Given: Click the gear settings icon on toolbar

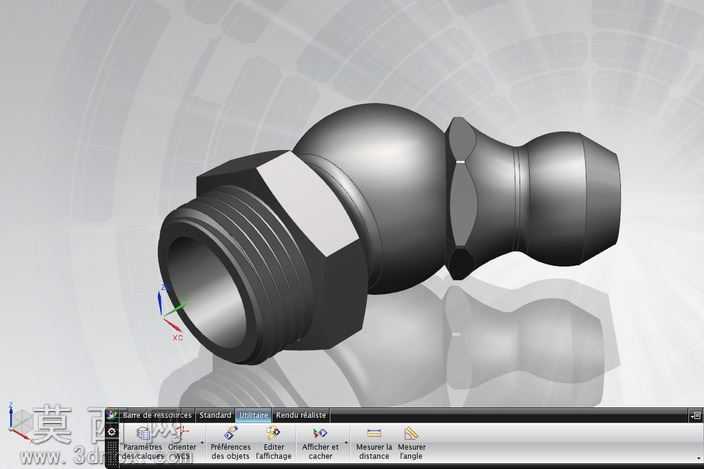Looking at the screenshot, I should pos(112,432).
